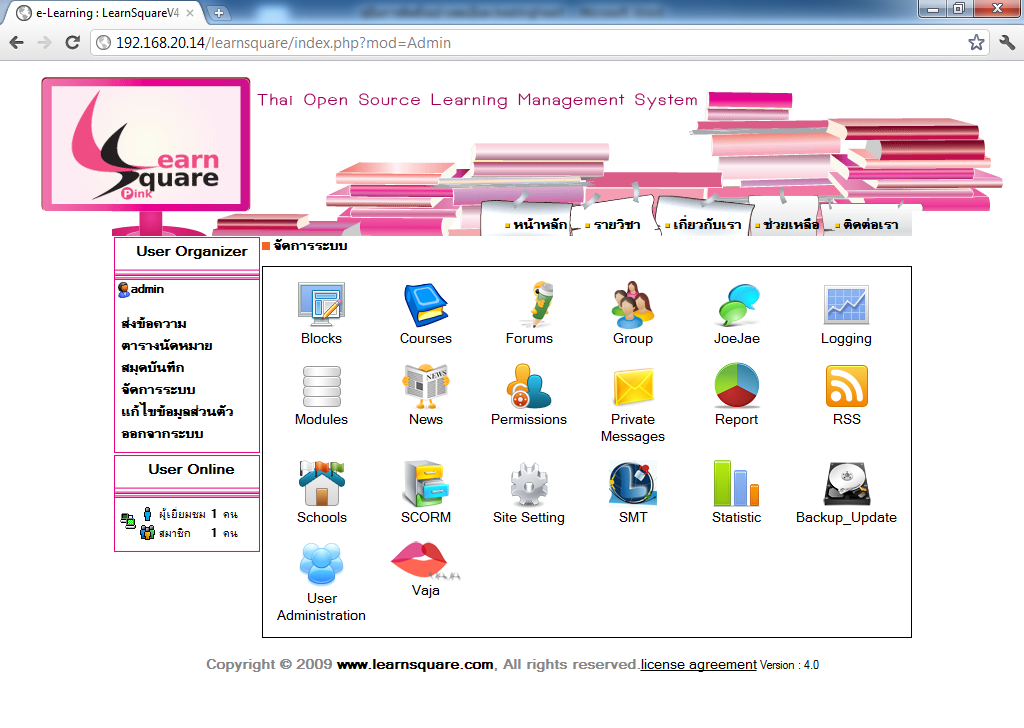Select the RSS feed icon
Screen dimensions: 1024x728
[846, 386]
